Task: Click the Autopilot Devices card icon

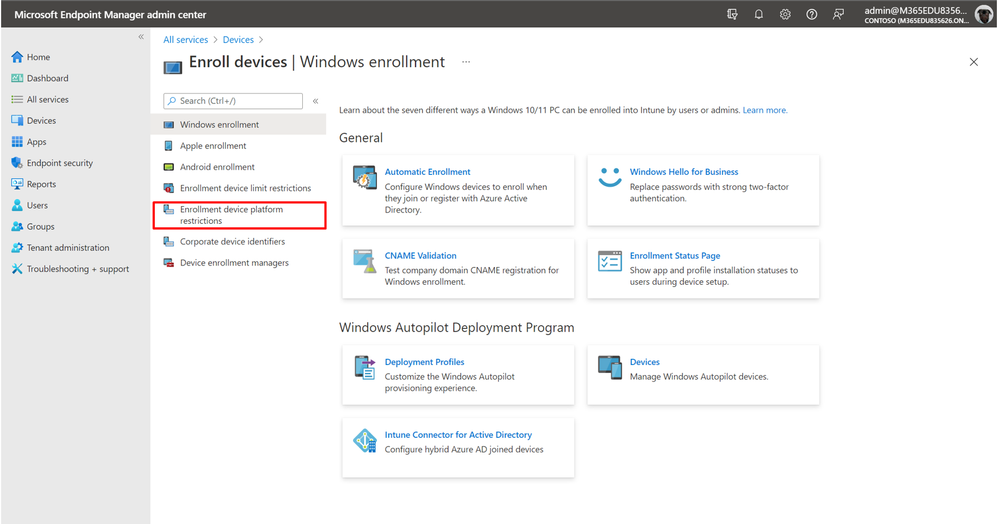Action: tap(610, 367)
